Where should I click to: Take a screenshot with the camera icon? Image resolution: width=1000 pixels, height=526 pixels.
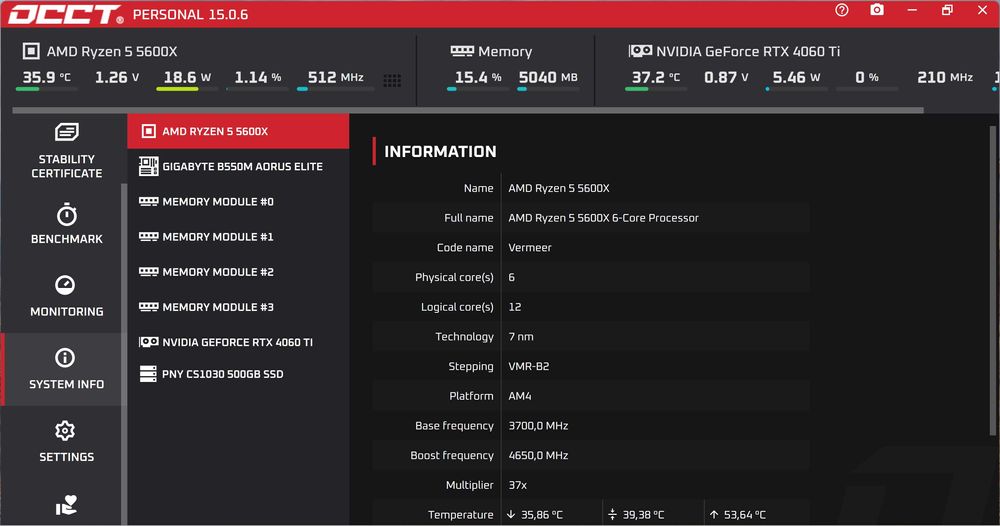tap(877, 10)
